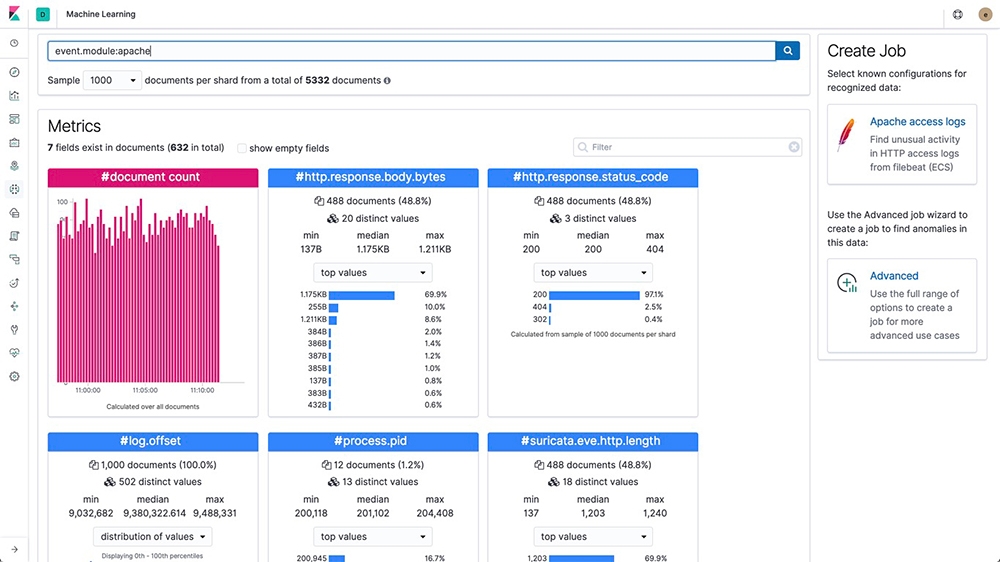Open Recently viewed clock icon
The width and height of the screenshot is (1000, 562).
tap(14, 43)
